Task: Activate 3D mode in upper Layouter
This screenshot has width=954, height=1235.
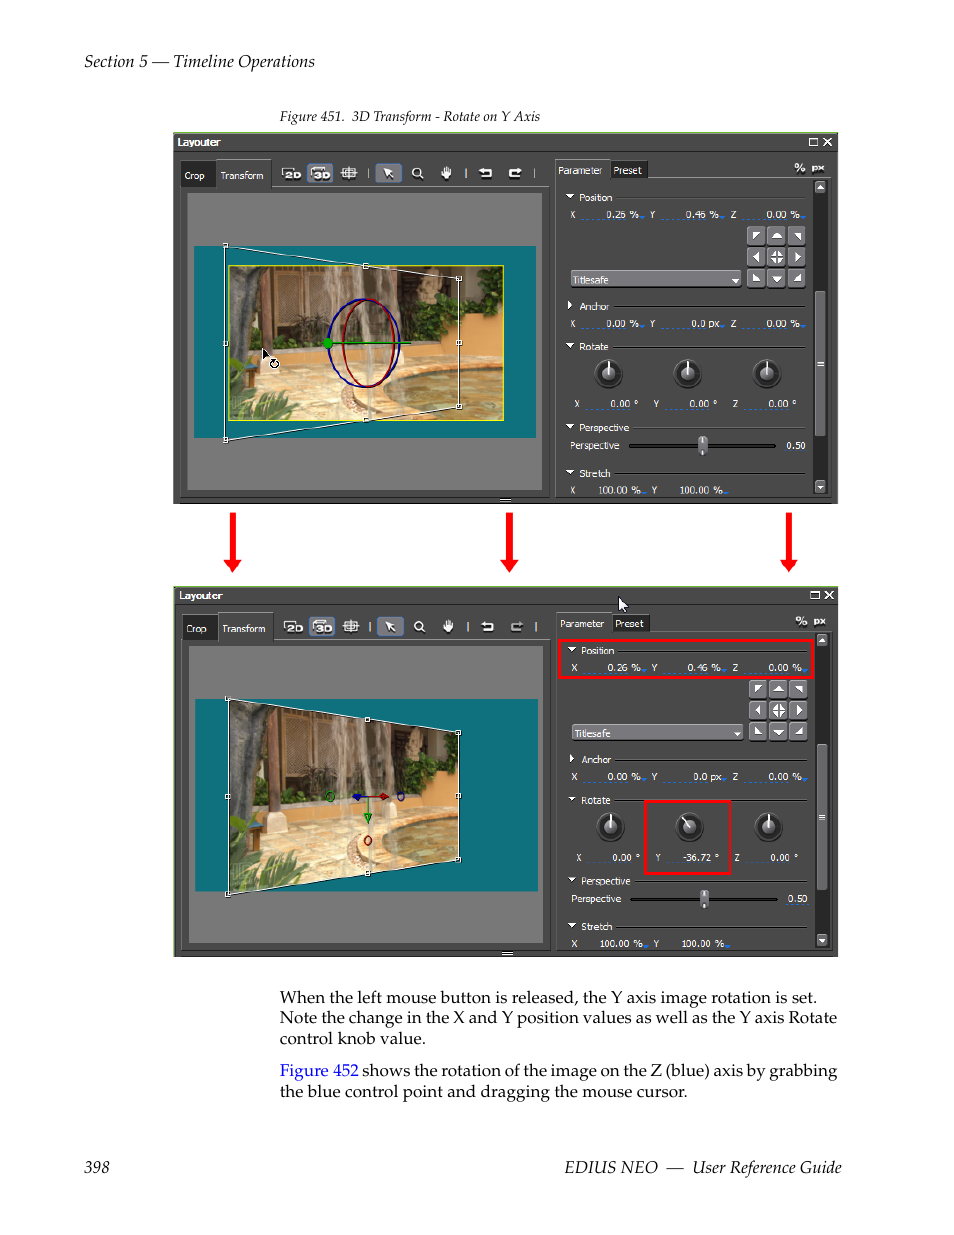Action: pos(320,173)
